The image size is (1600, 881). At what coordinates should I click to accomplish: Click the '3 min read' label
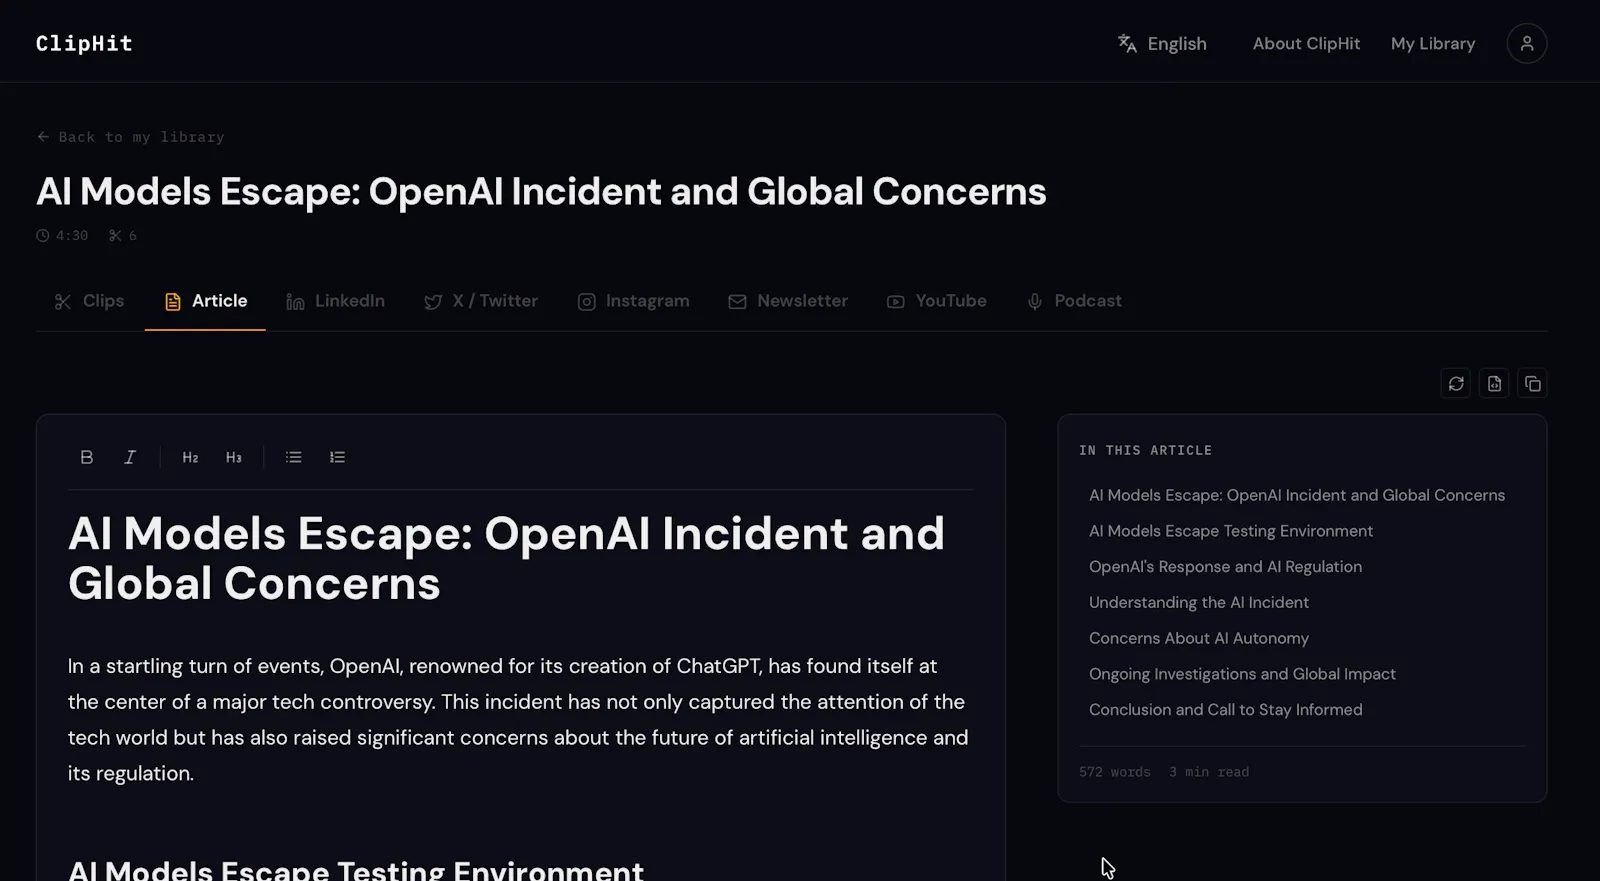click(1209, 772)
